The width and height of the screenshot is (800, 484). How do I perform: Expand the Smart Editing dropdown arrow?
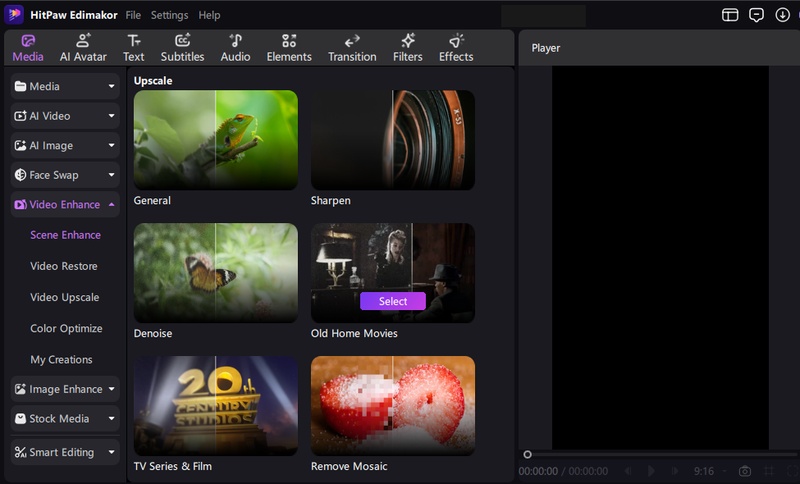111,452
